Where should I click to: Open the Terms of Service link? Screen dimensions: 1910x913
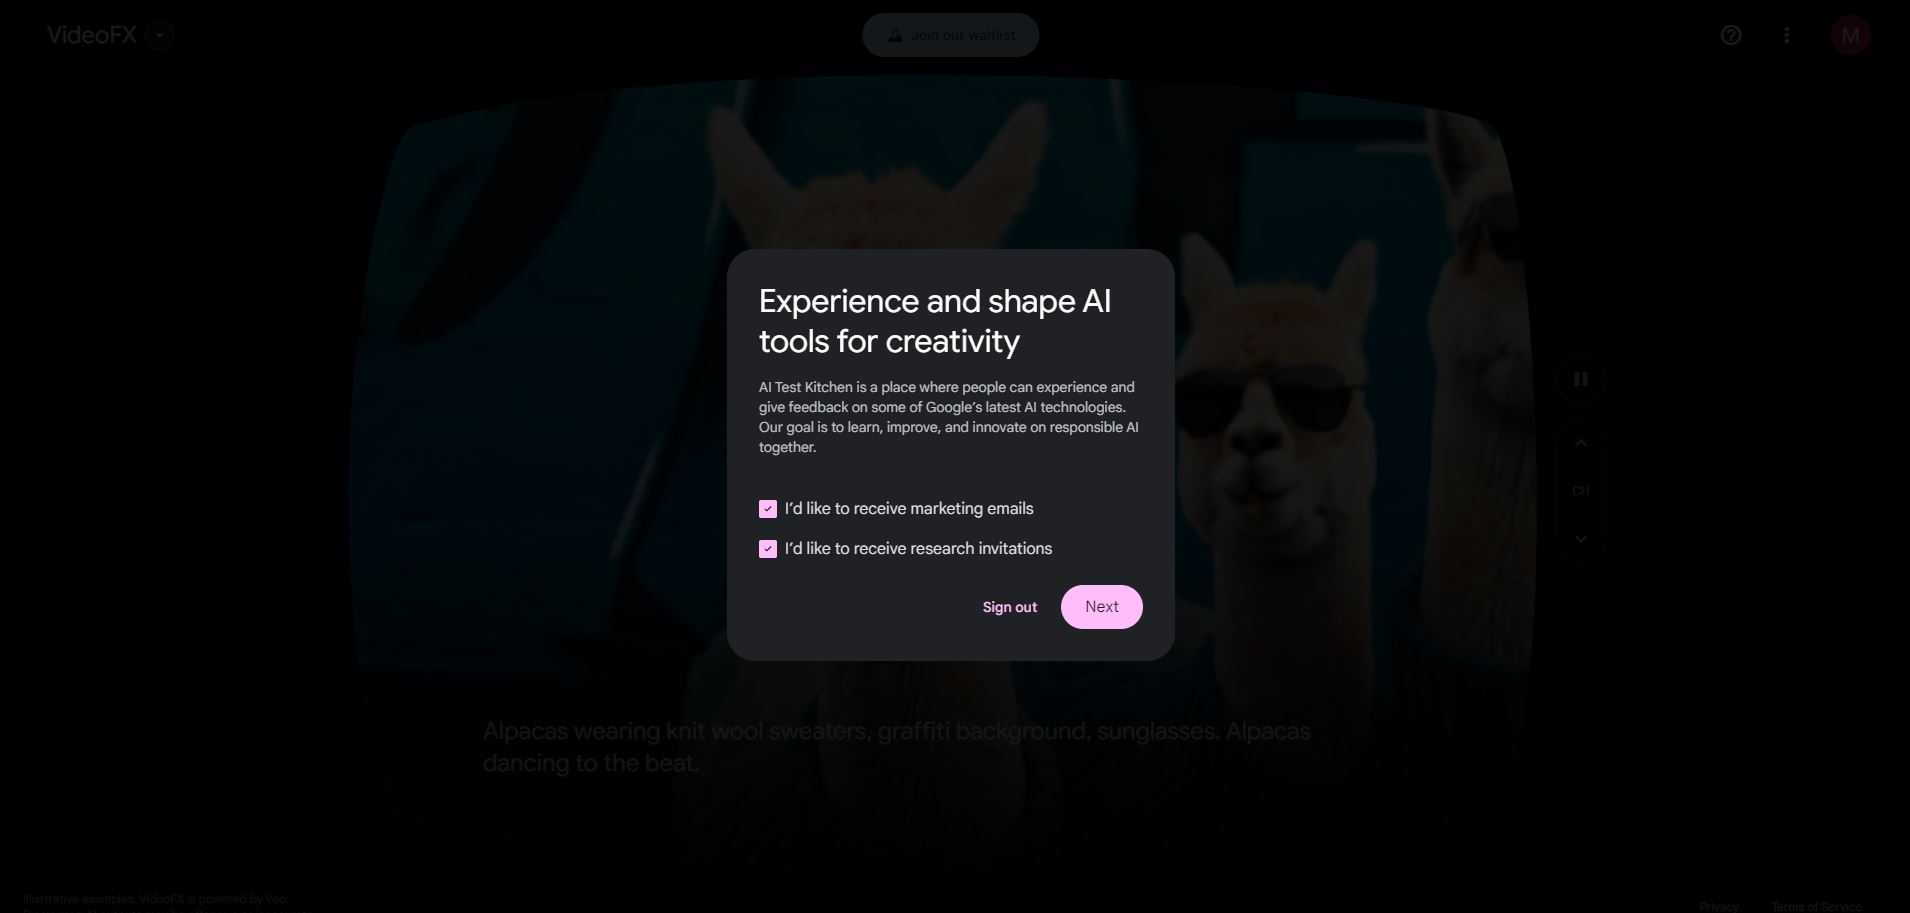click(1816, 906)
